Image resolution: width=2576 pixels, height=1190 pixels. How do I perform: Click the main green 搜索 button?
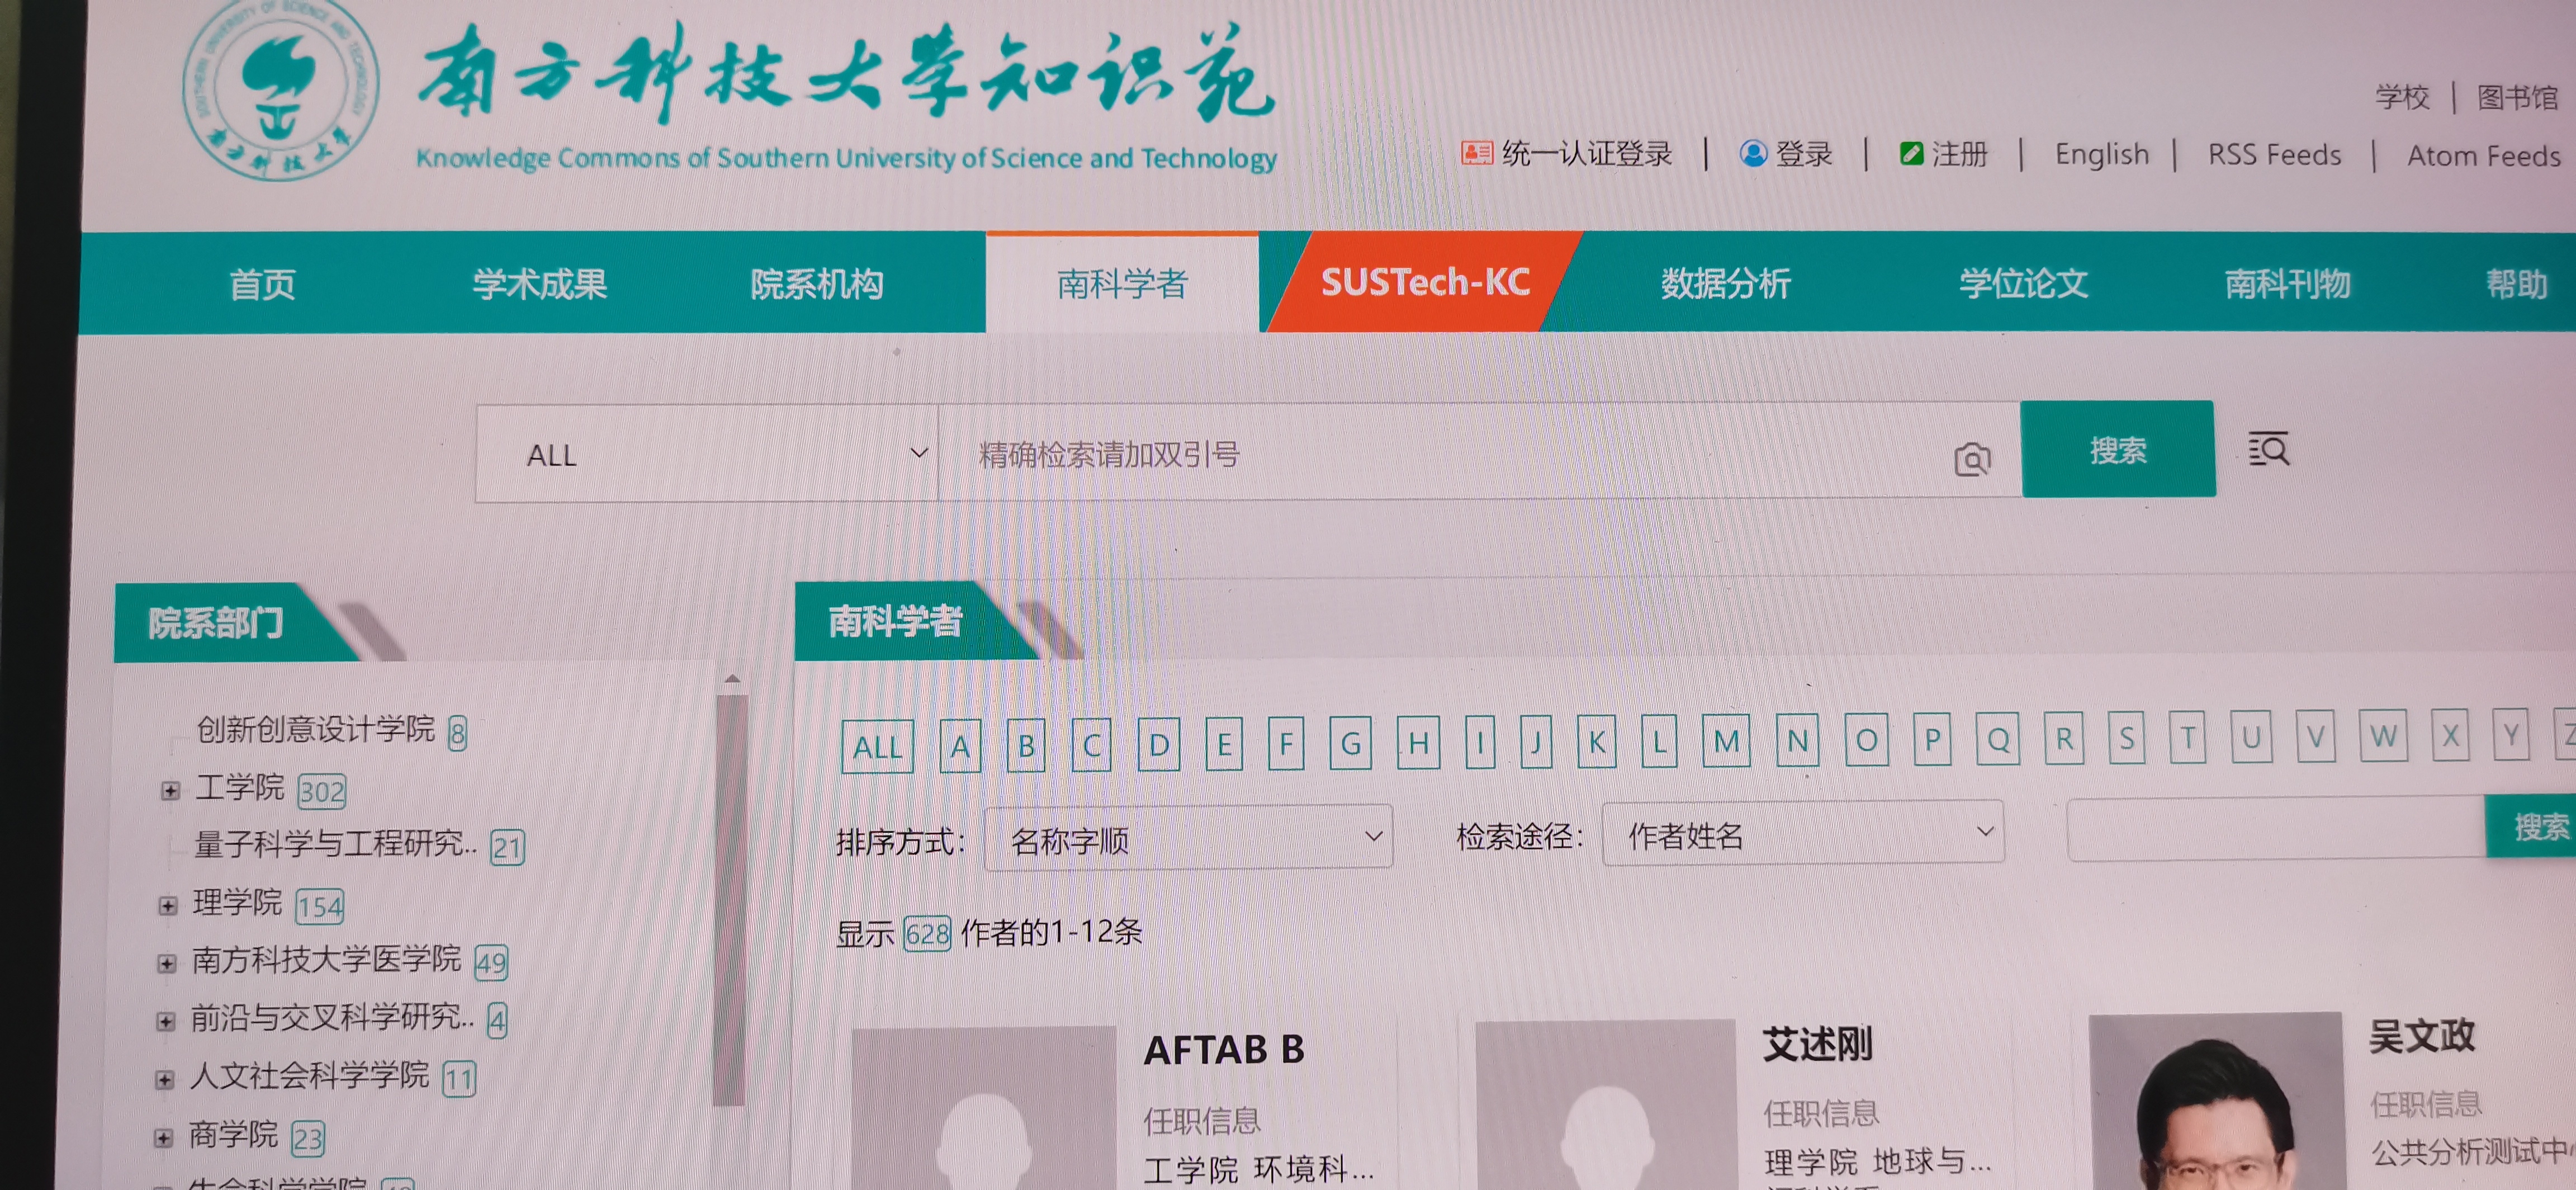click(2118, 450)
